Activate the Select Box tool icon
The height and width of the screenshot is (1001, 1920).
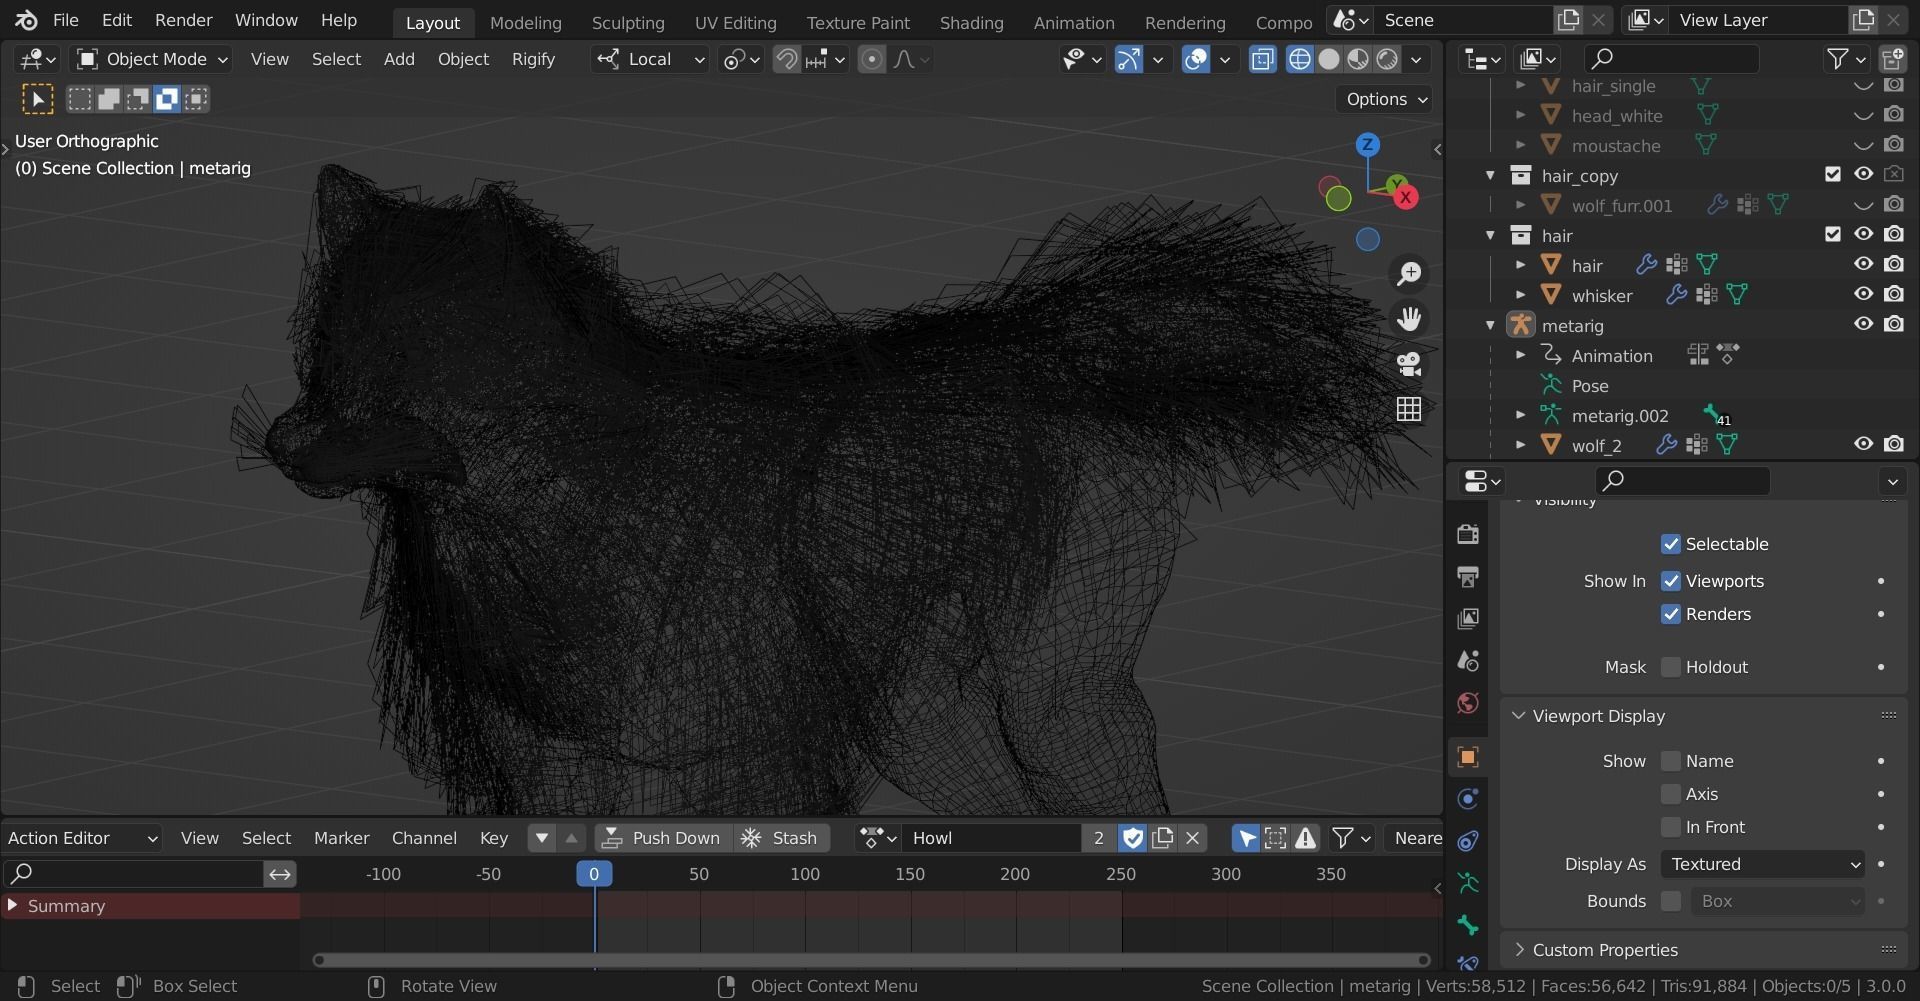(38, 99)
